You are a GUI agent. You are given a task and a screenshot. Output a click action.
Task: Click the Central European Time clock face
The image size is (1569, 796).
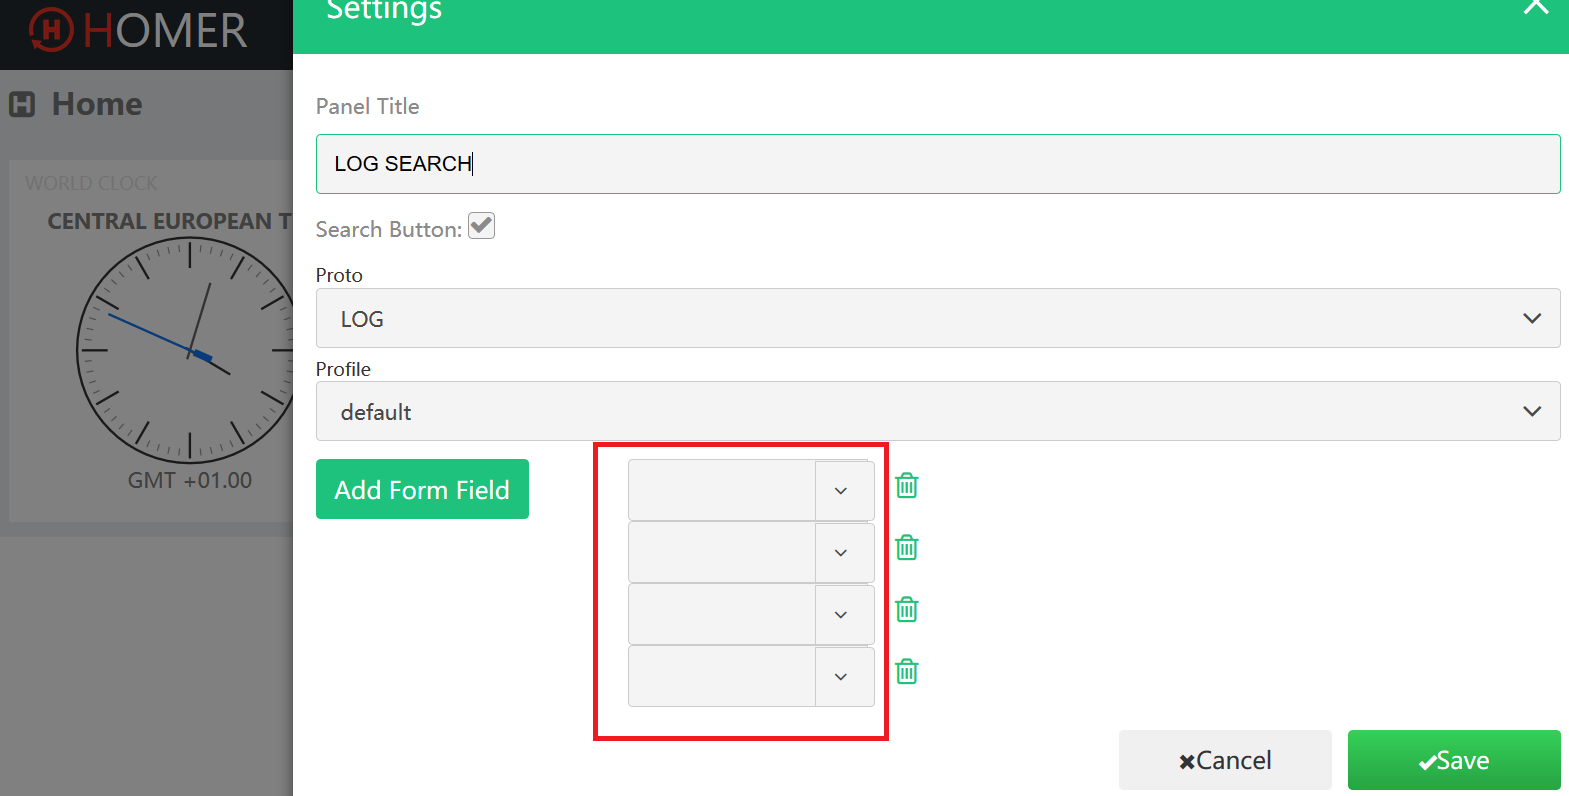[x=187, y=350]
